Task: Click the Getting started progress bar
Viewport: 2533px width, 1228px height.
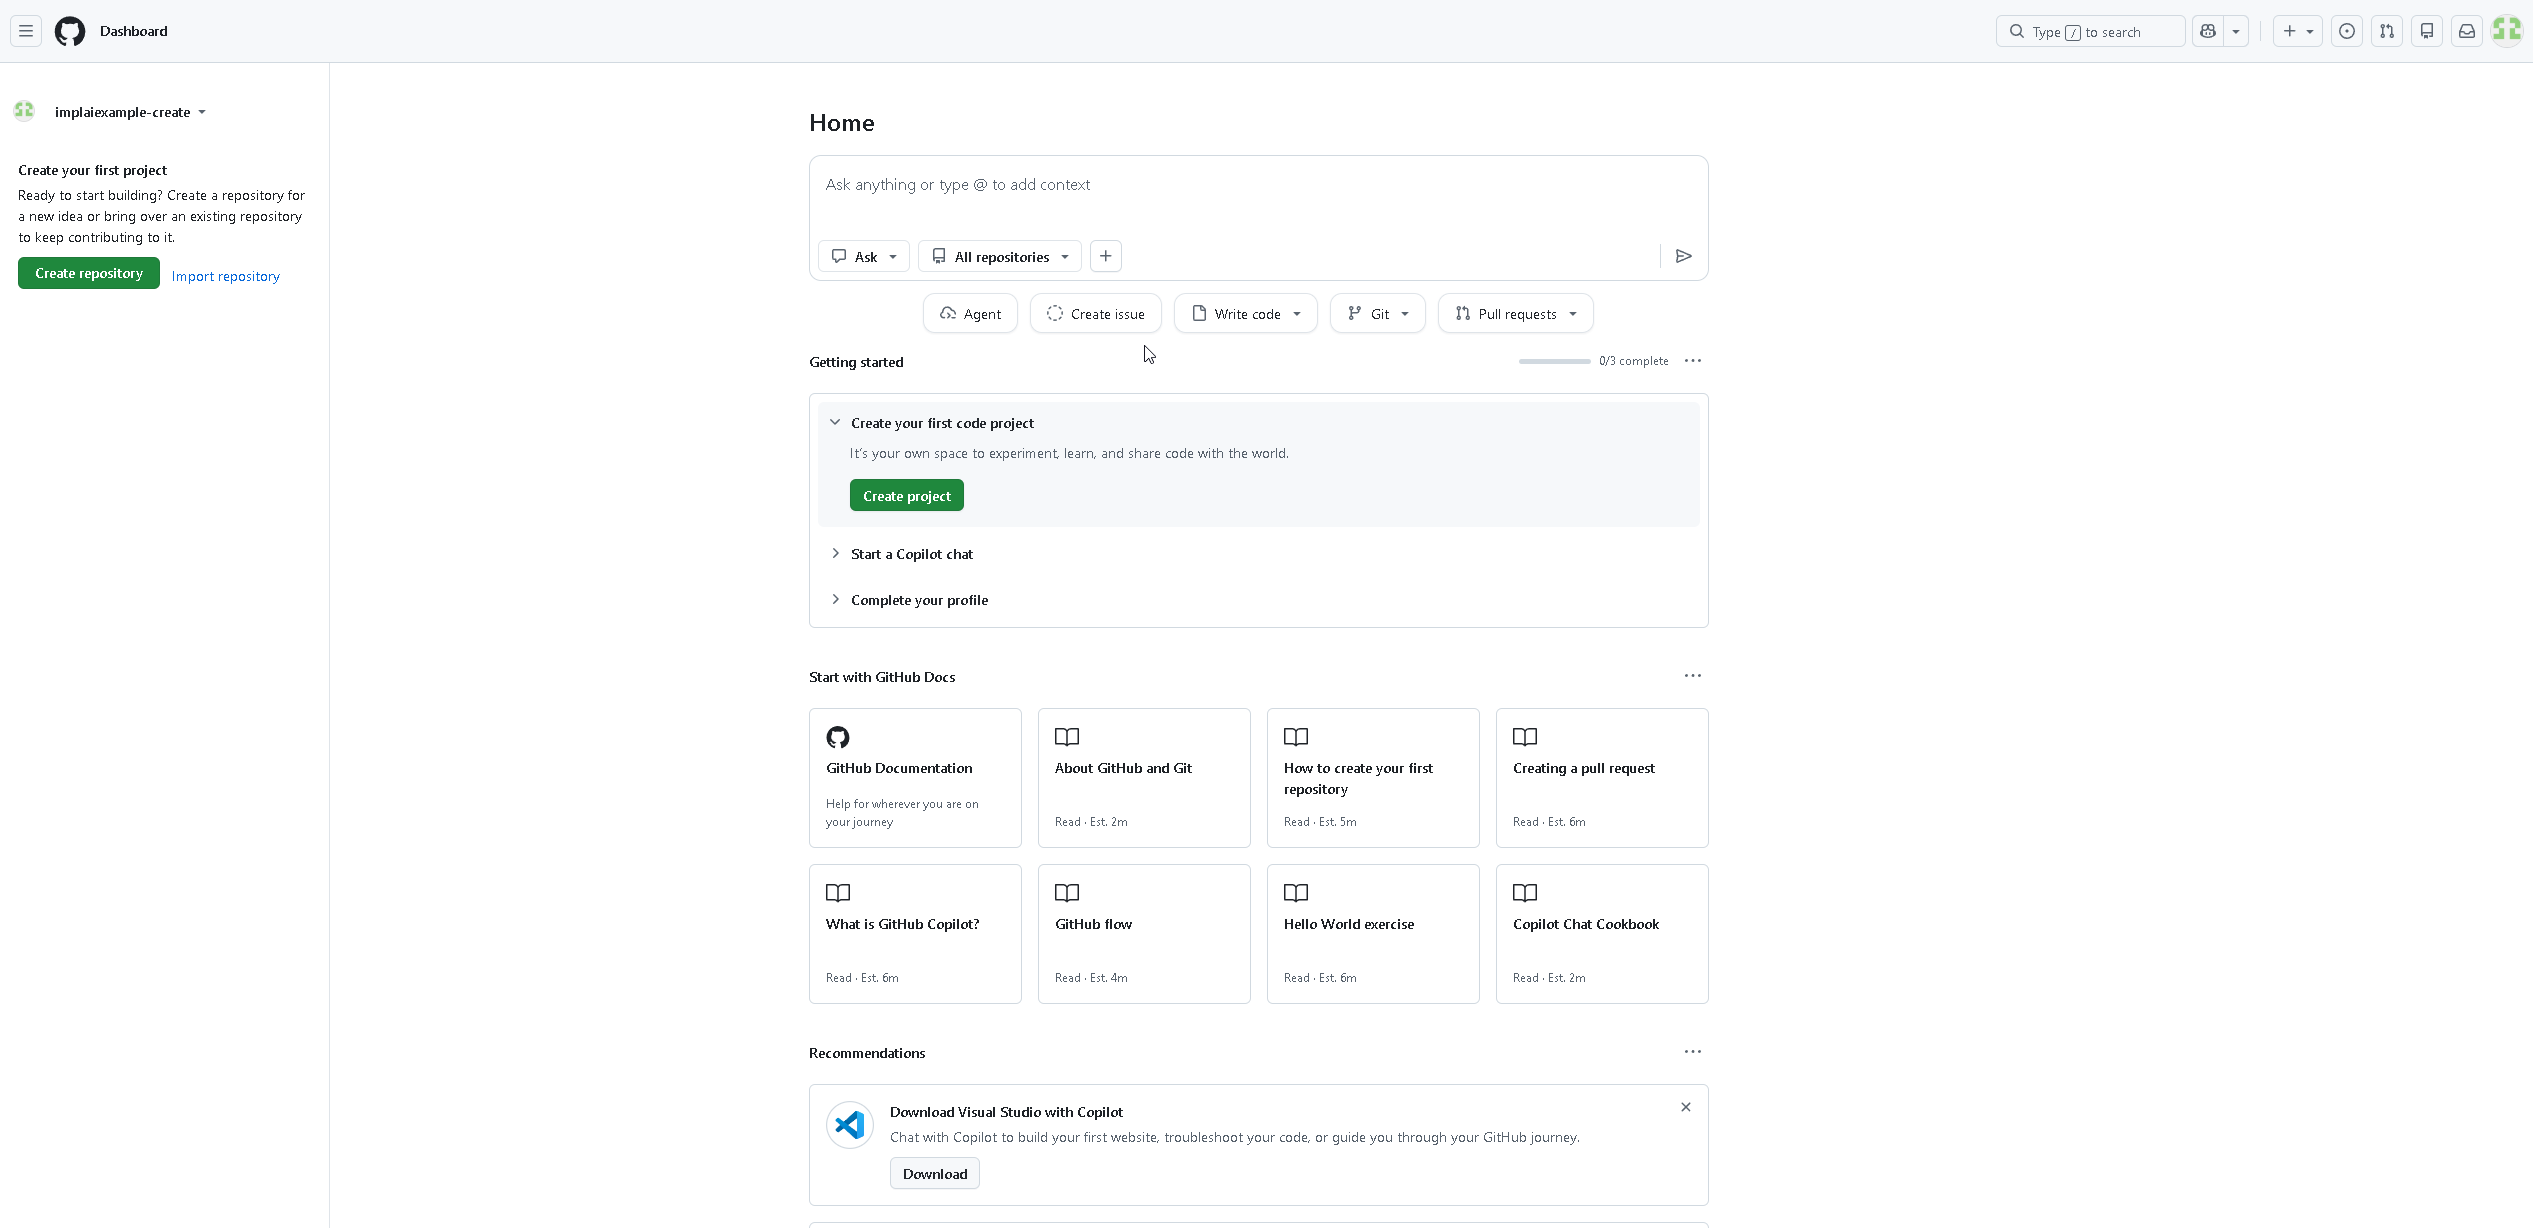Action: coord(1554,361)
